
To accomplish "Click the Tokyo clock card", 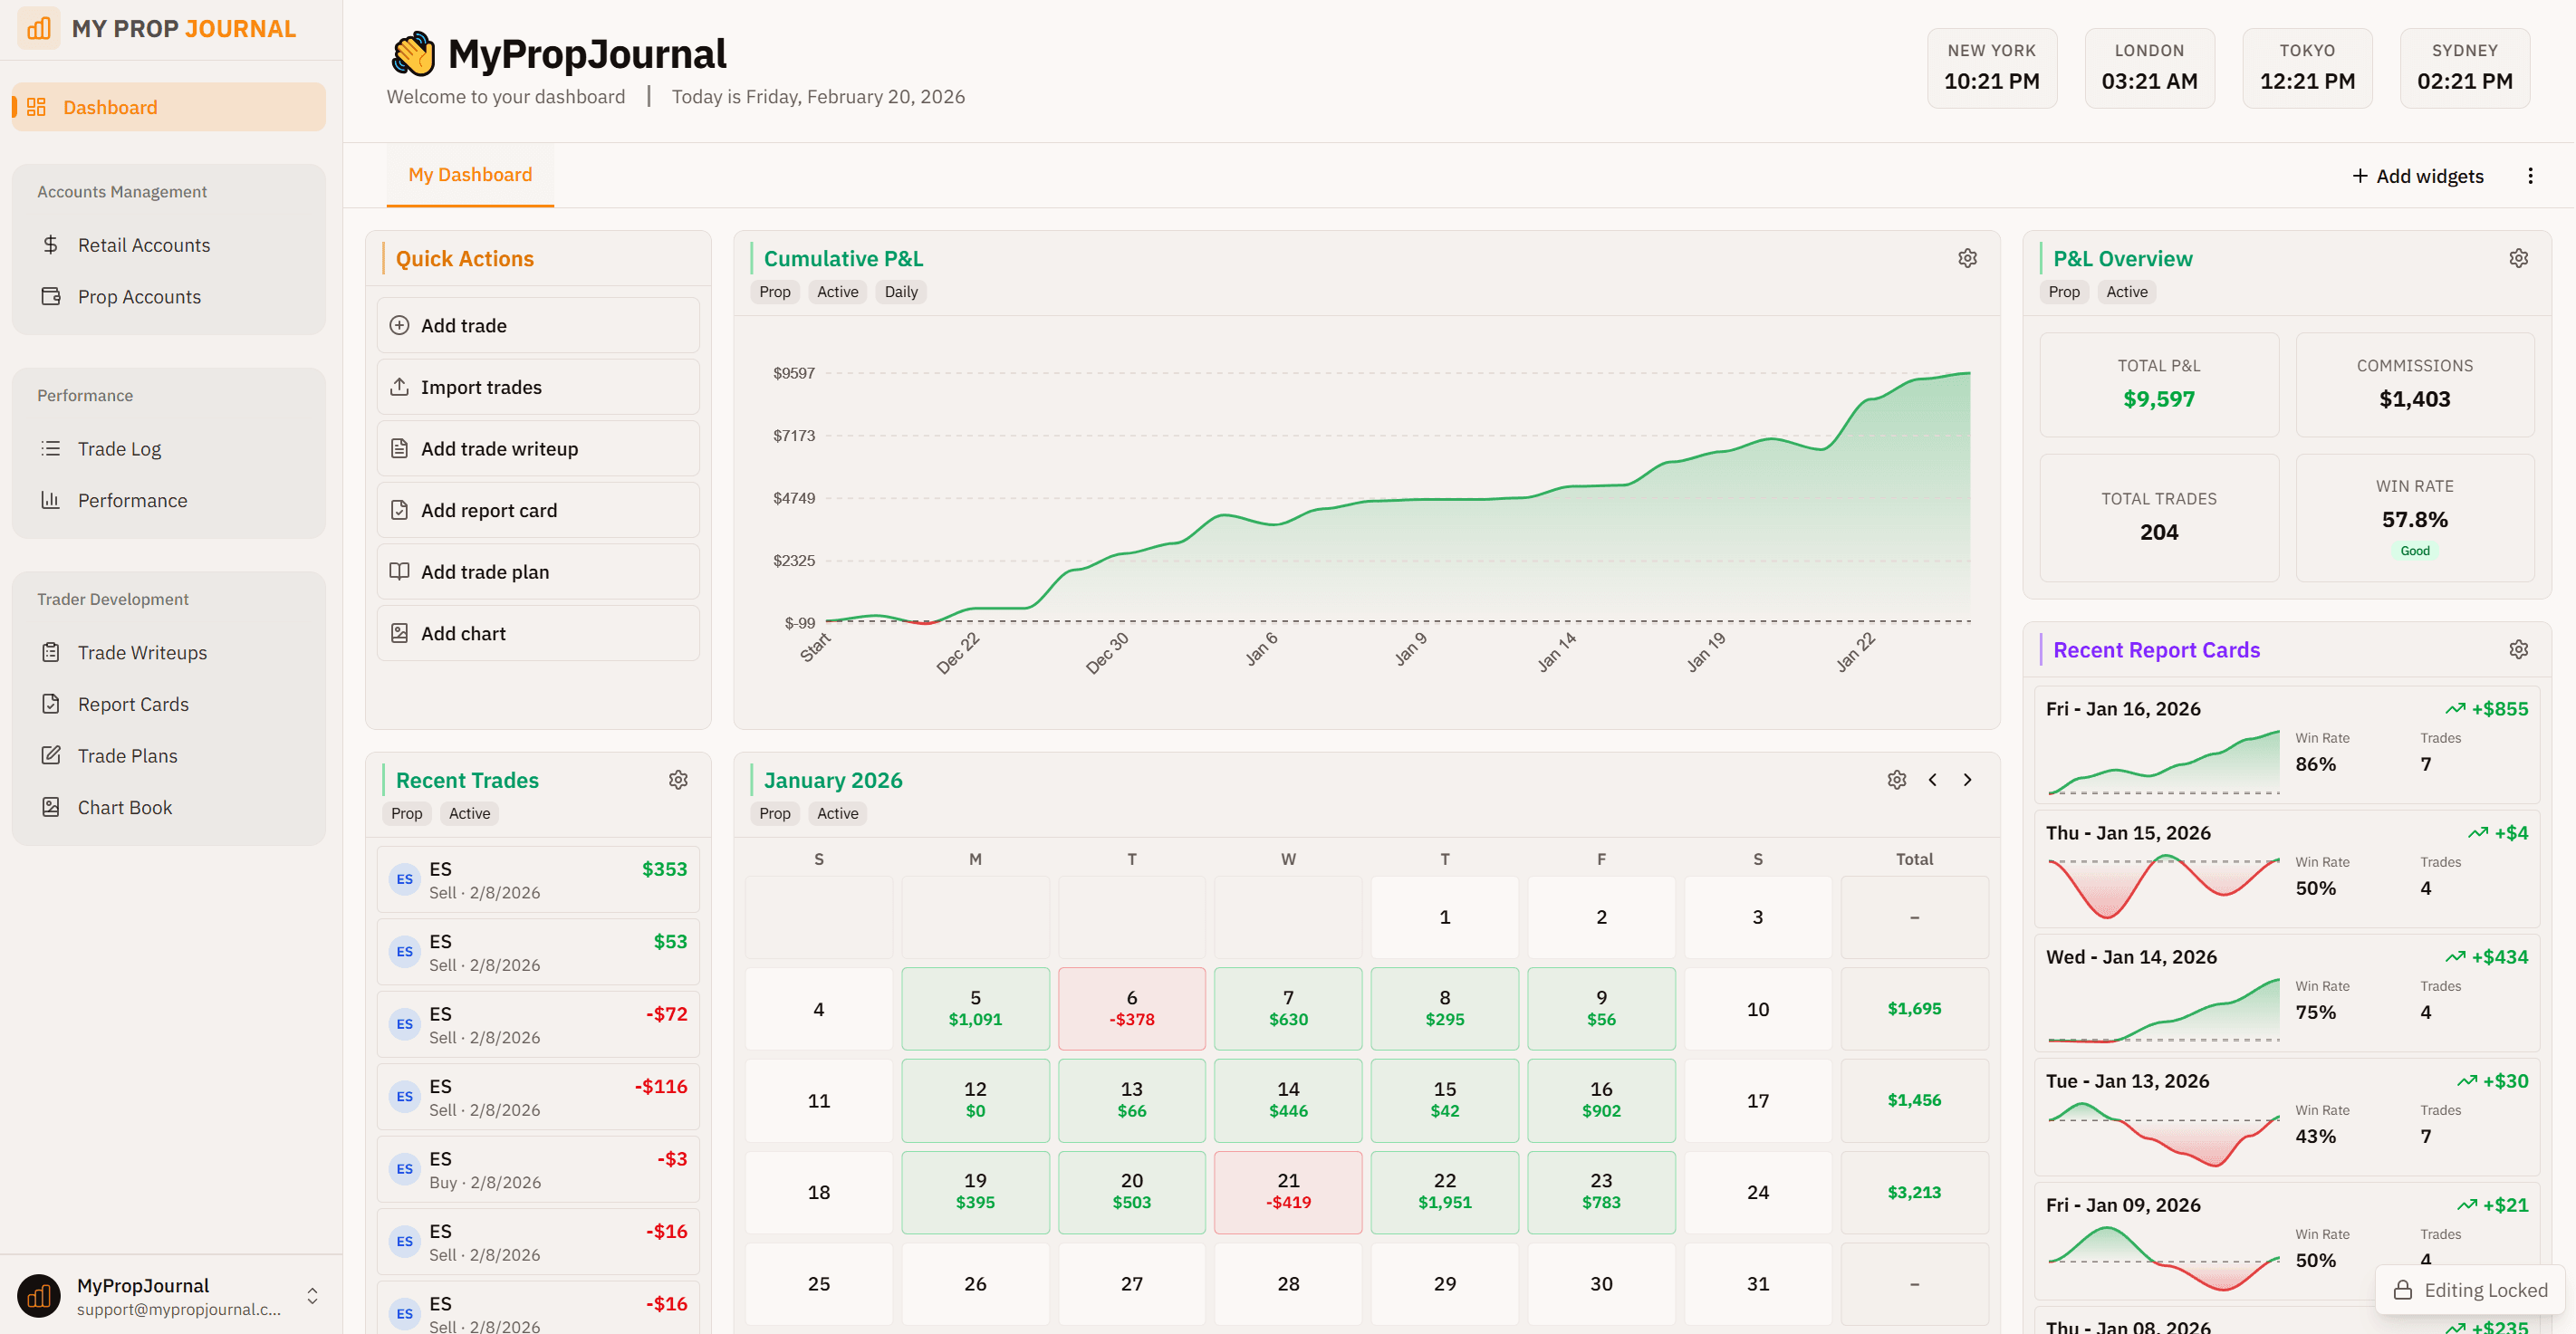I will (x=2306, y=68).
